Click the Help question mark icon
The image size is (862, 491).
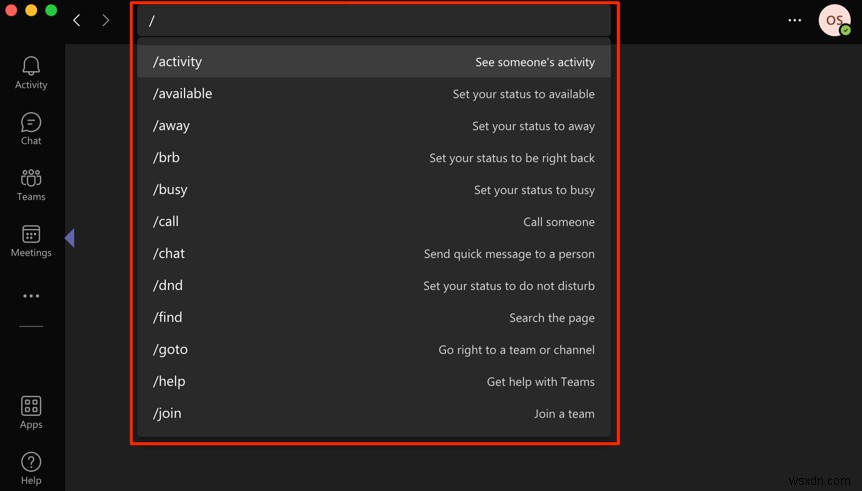[31, 462]
